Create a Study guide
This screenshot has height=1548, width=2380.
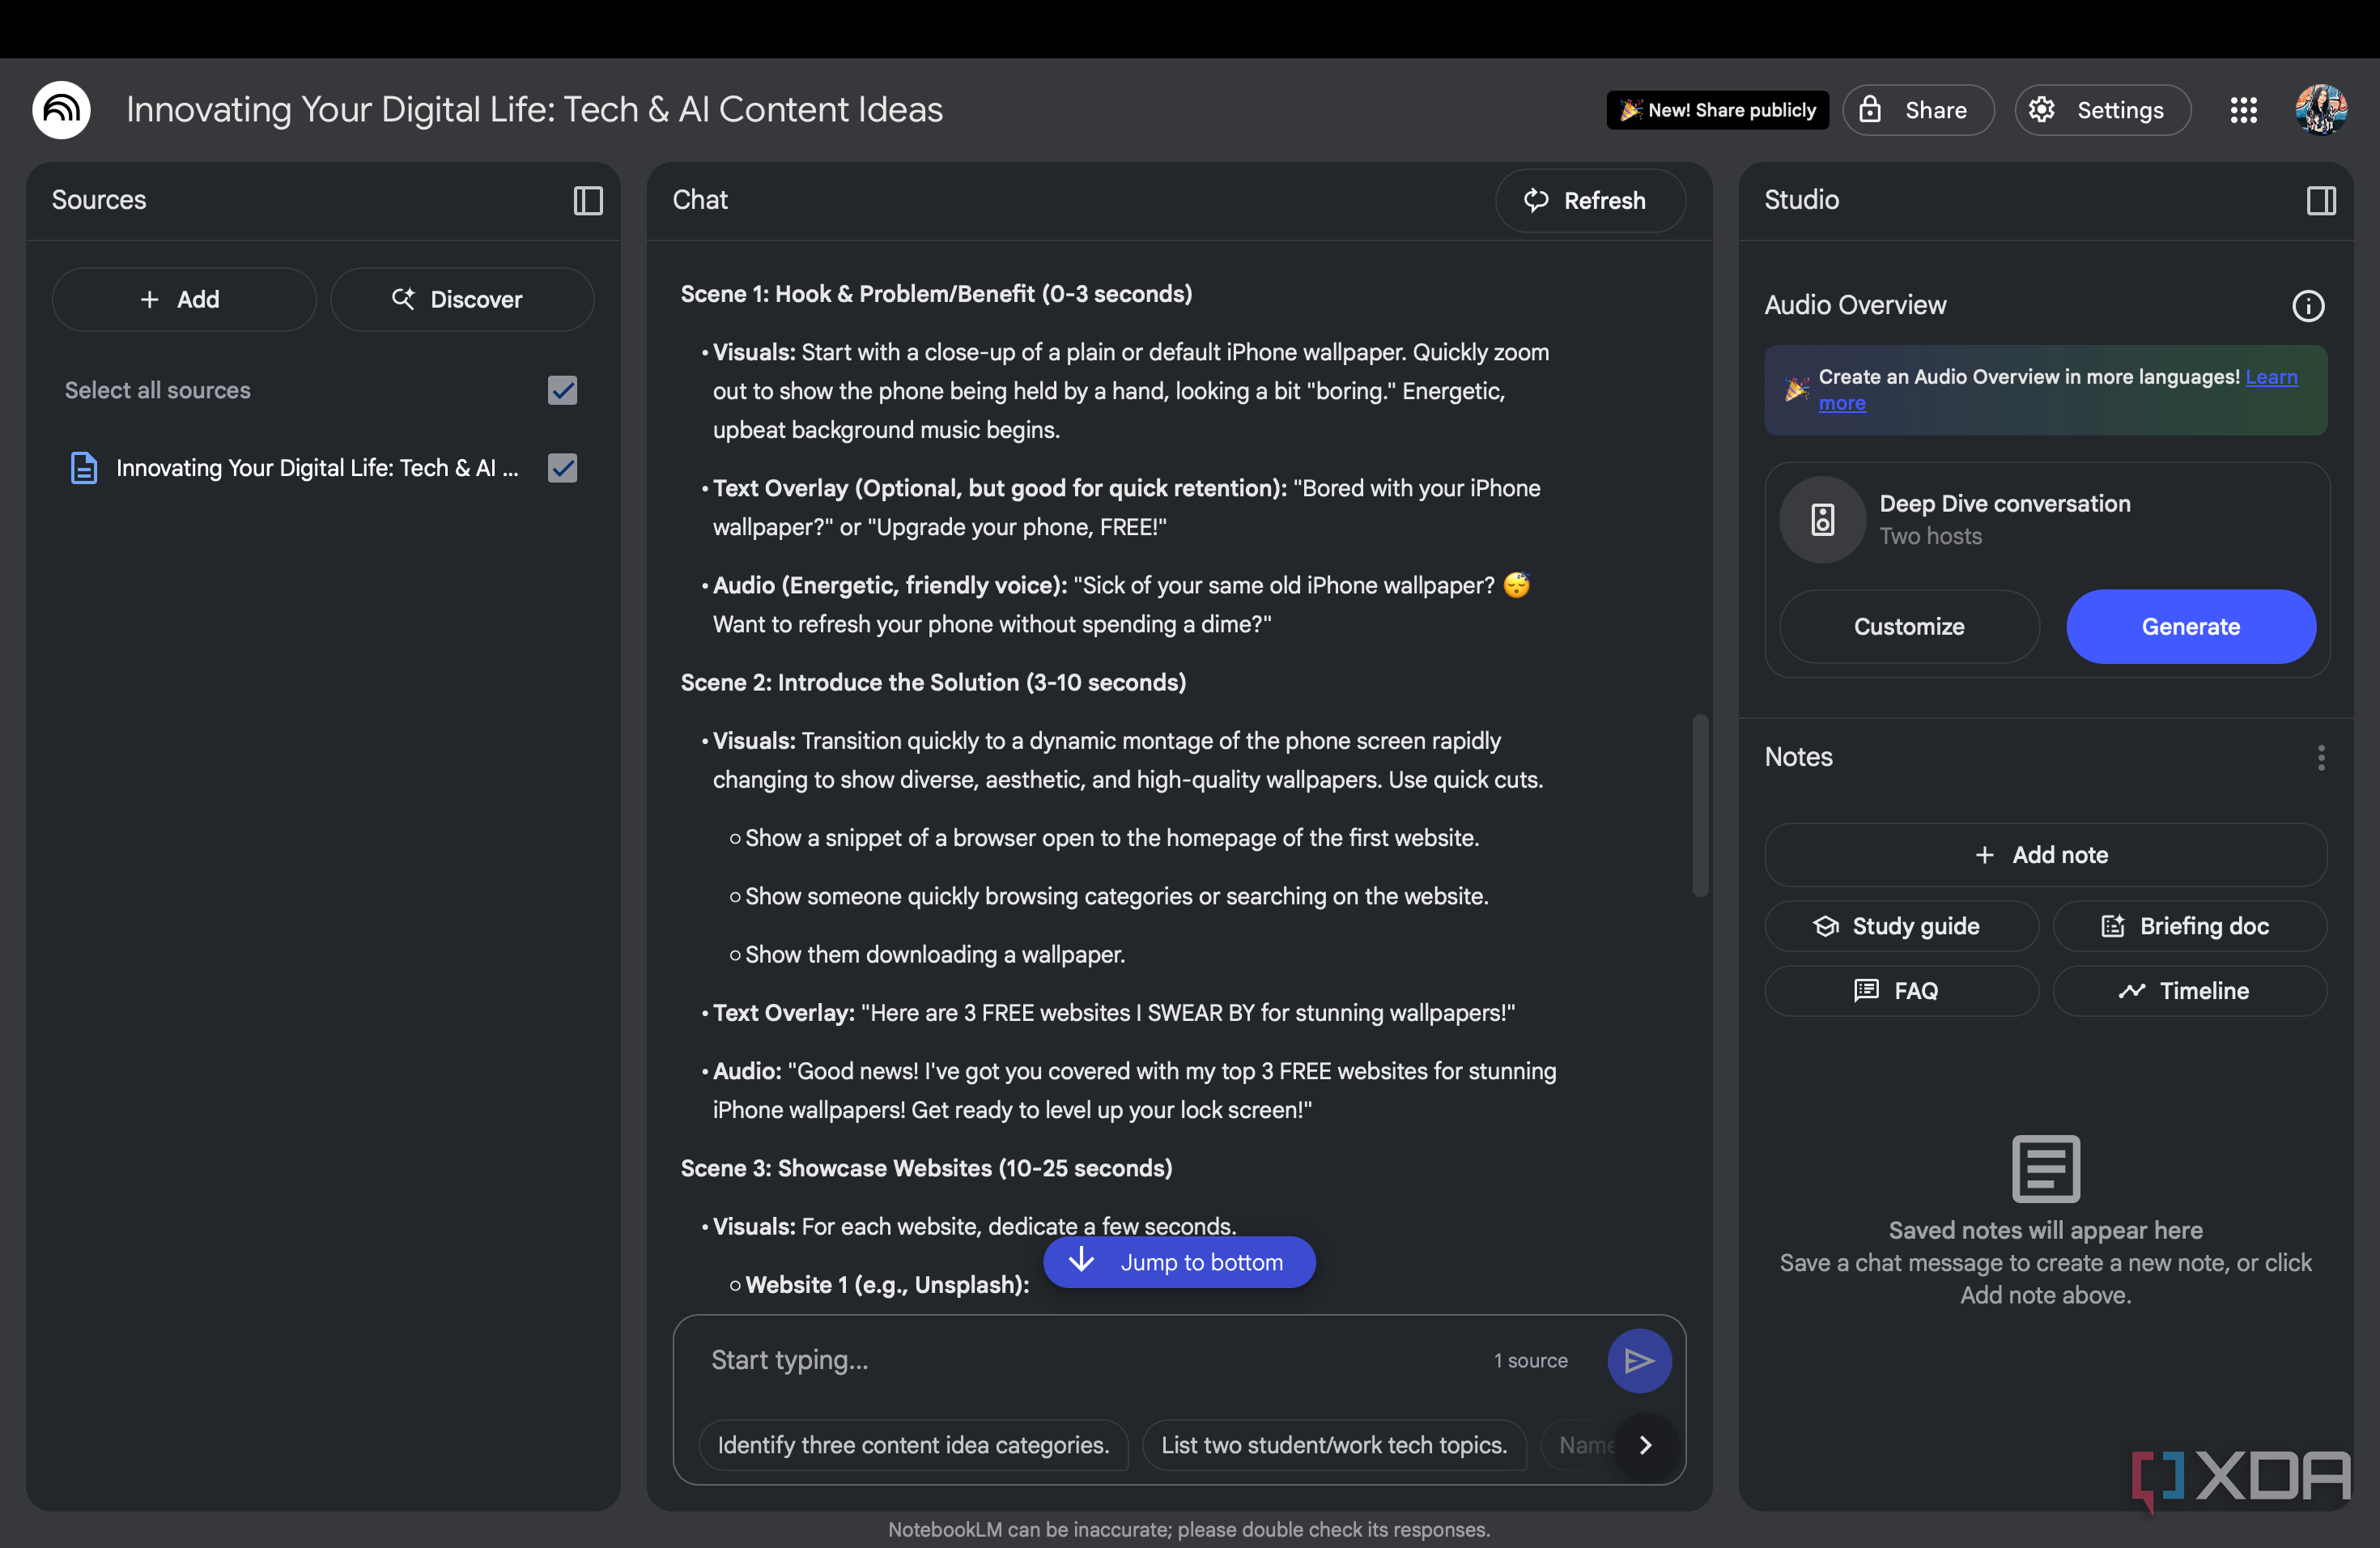(1901, 926)
